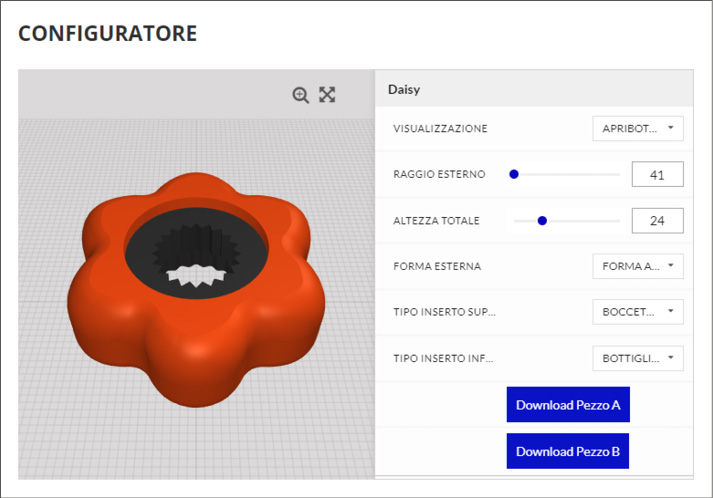Click the Altezza Totale slider handle
Viewport: 713px width, 498px height.
tap(542, 221)
